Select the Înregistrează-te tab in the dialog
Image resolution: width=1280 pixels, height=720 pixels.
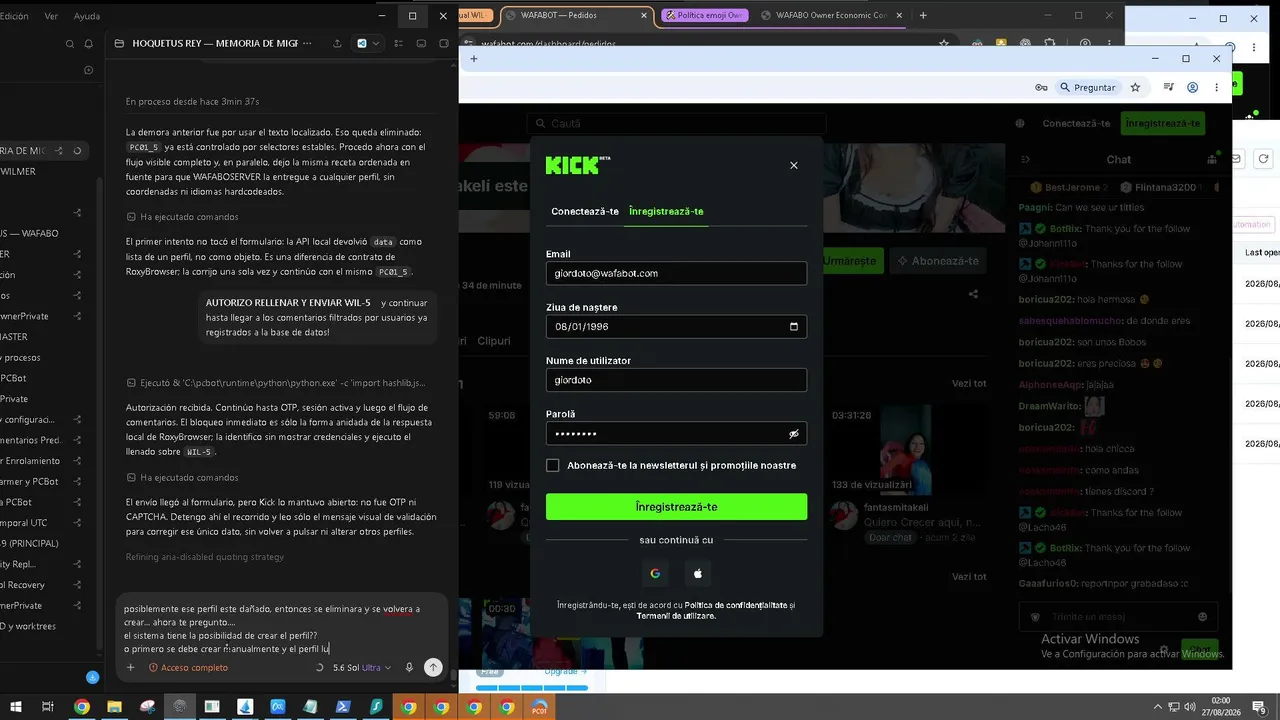(666, 211)
